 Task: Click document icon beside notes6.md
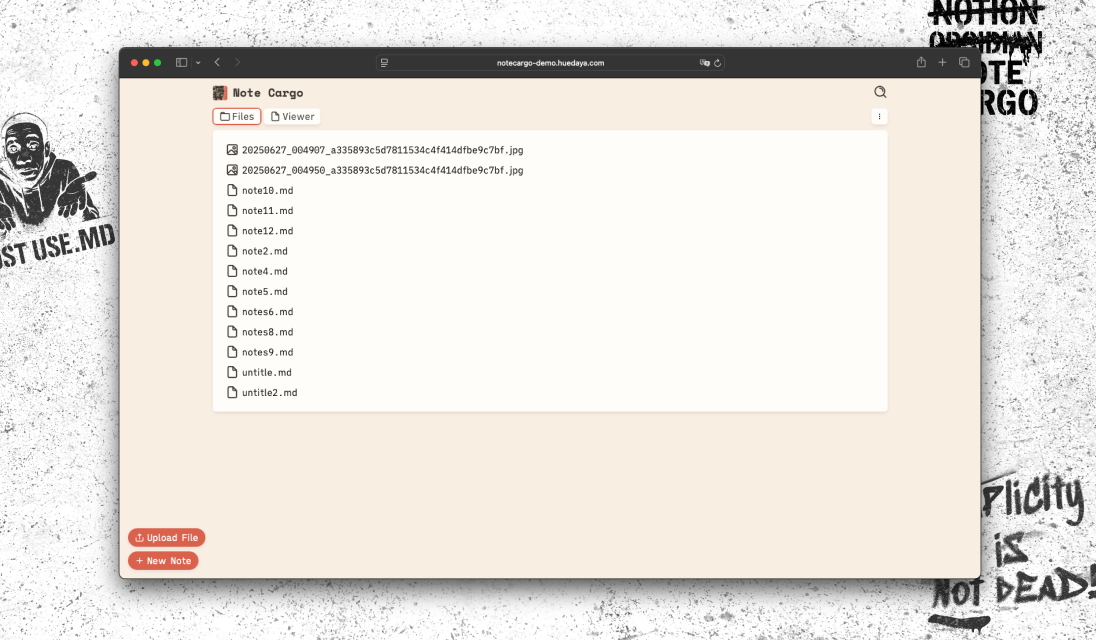tap(232, 312)
